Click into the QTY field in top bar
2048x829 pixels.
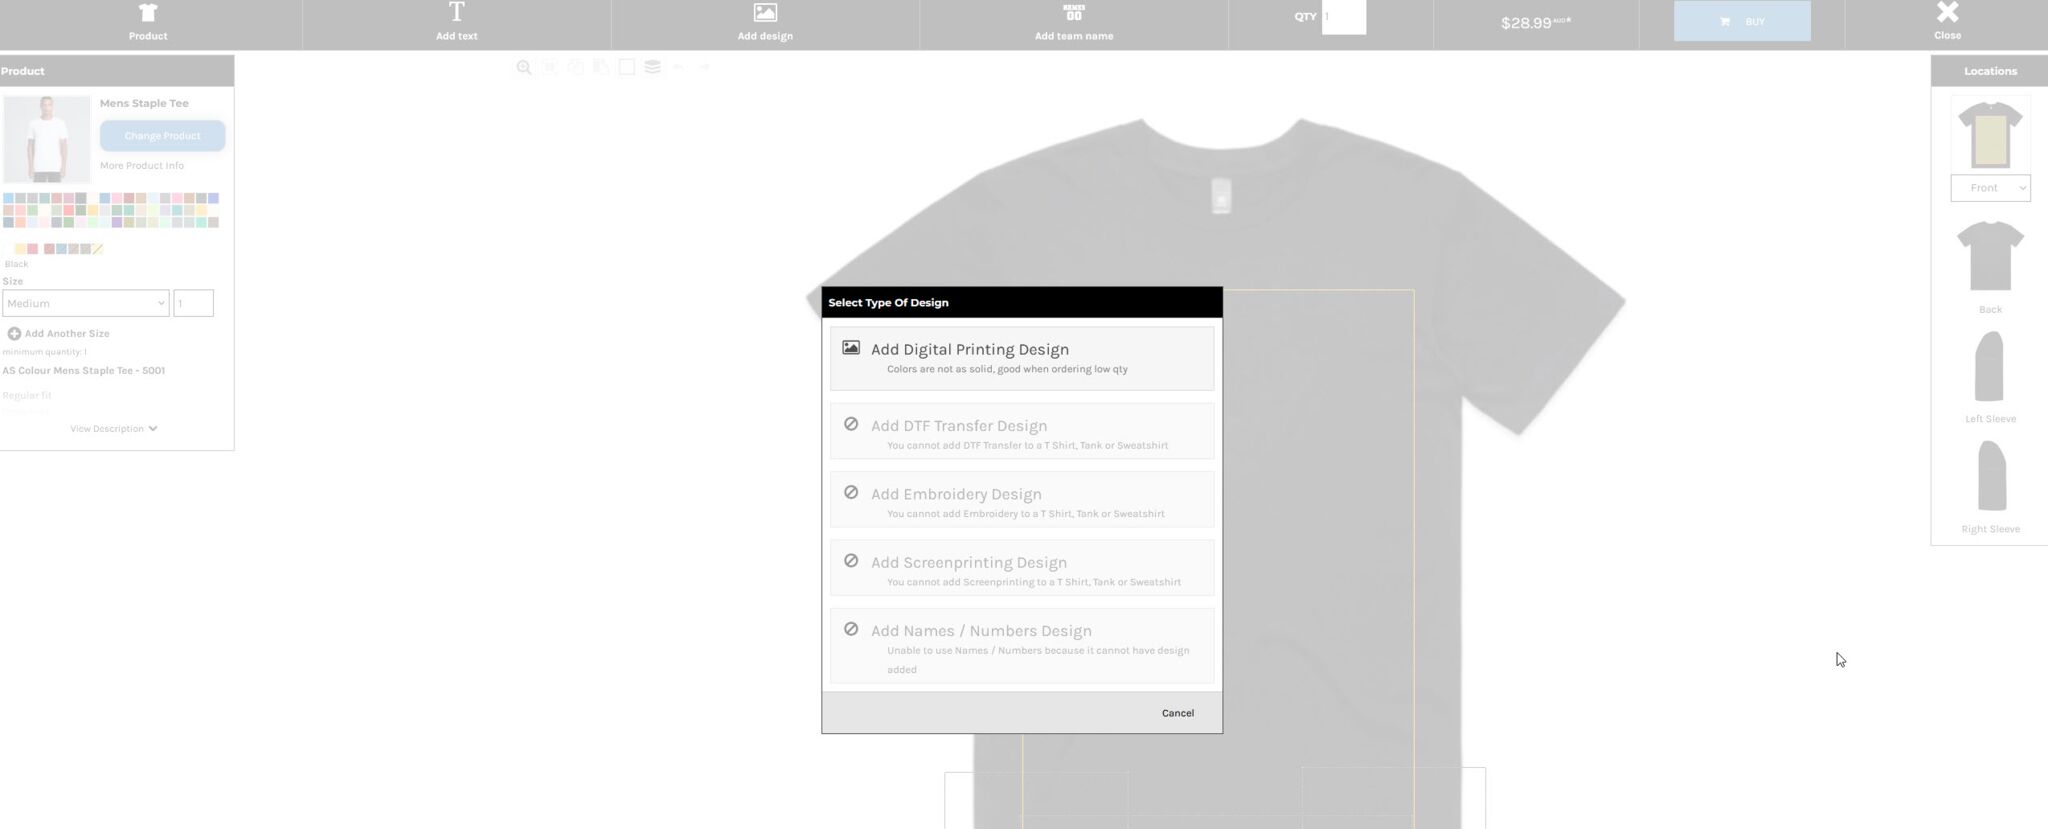(x=1343, y=17)
